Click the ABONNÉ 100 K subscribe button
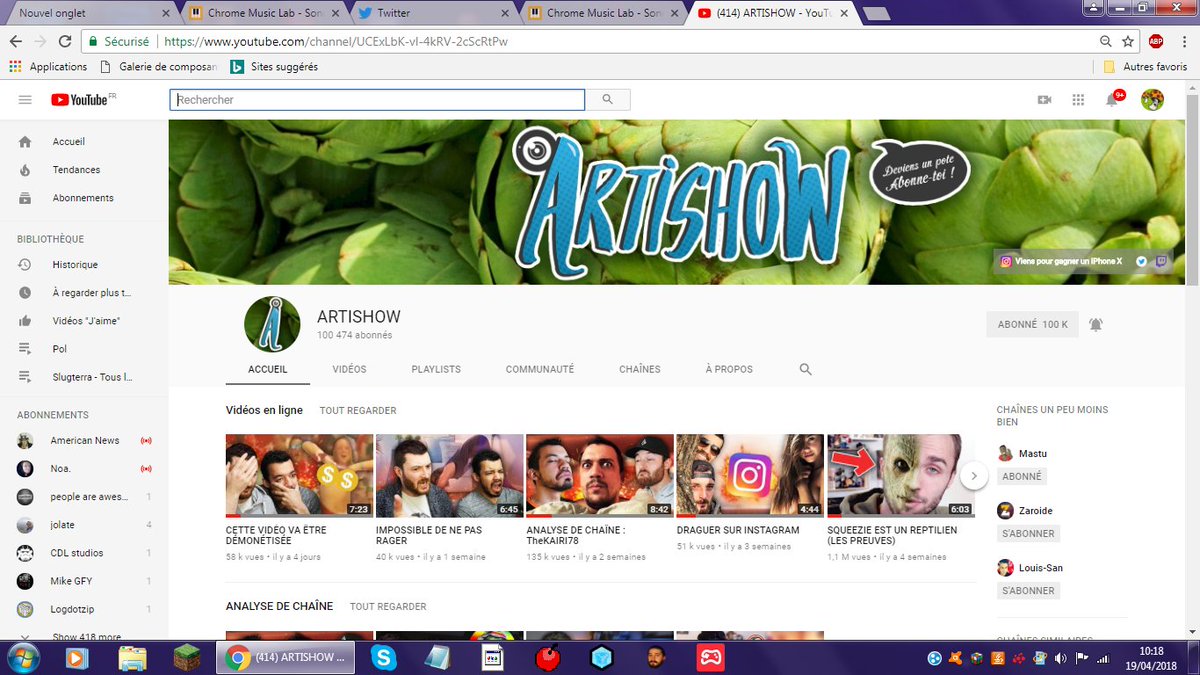This screenshot has height=675, width=1200. tap(1032, 324)
